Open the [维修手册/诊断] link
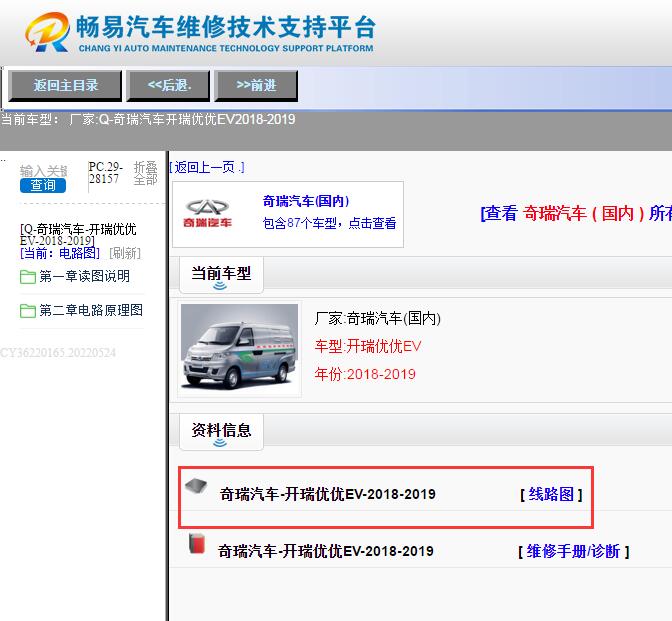 573,552
